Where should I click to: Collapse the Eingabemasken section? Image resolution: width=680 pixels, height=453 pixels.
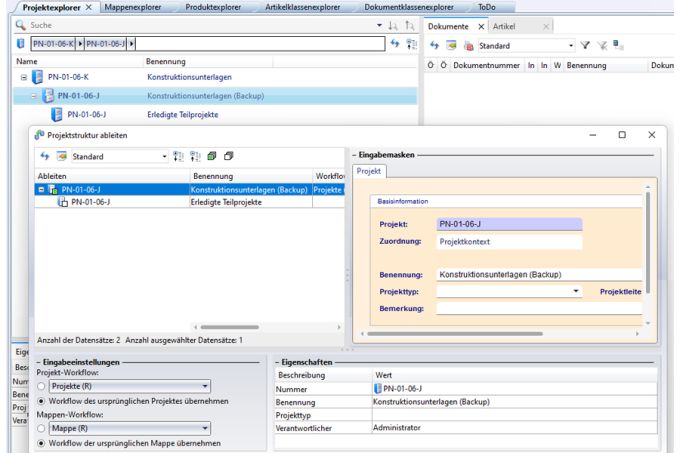[354, 155]
